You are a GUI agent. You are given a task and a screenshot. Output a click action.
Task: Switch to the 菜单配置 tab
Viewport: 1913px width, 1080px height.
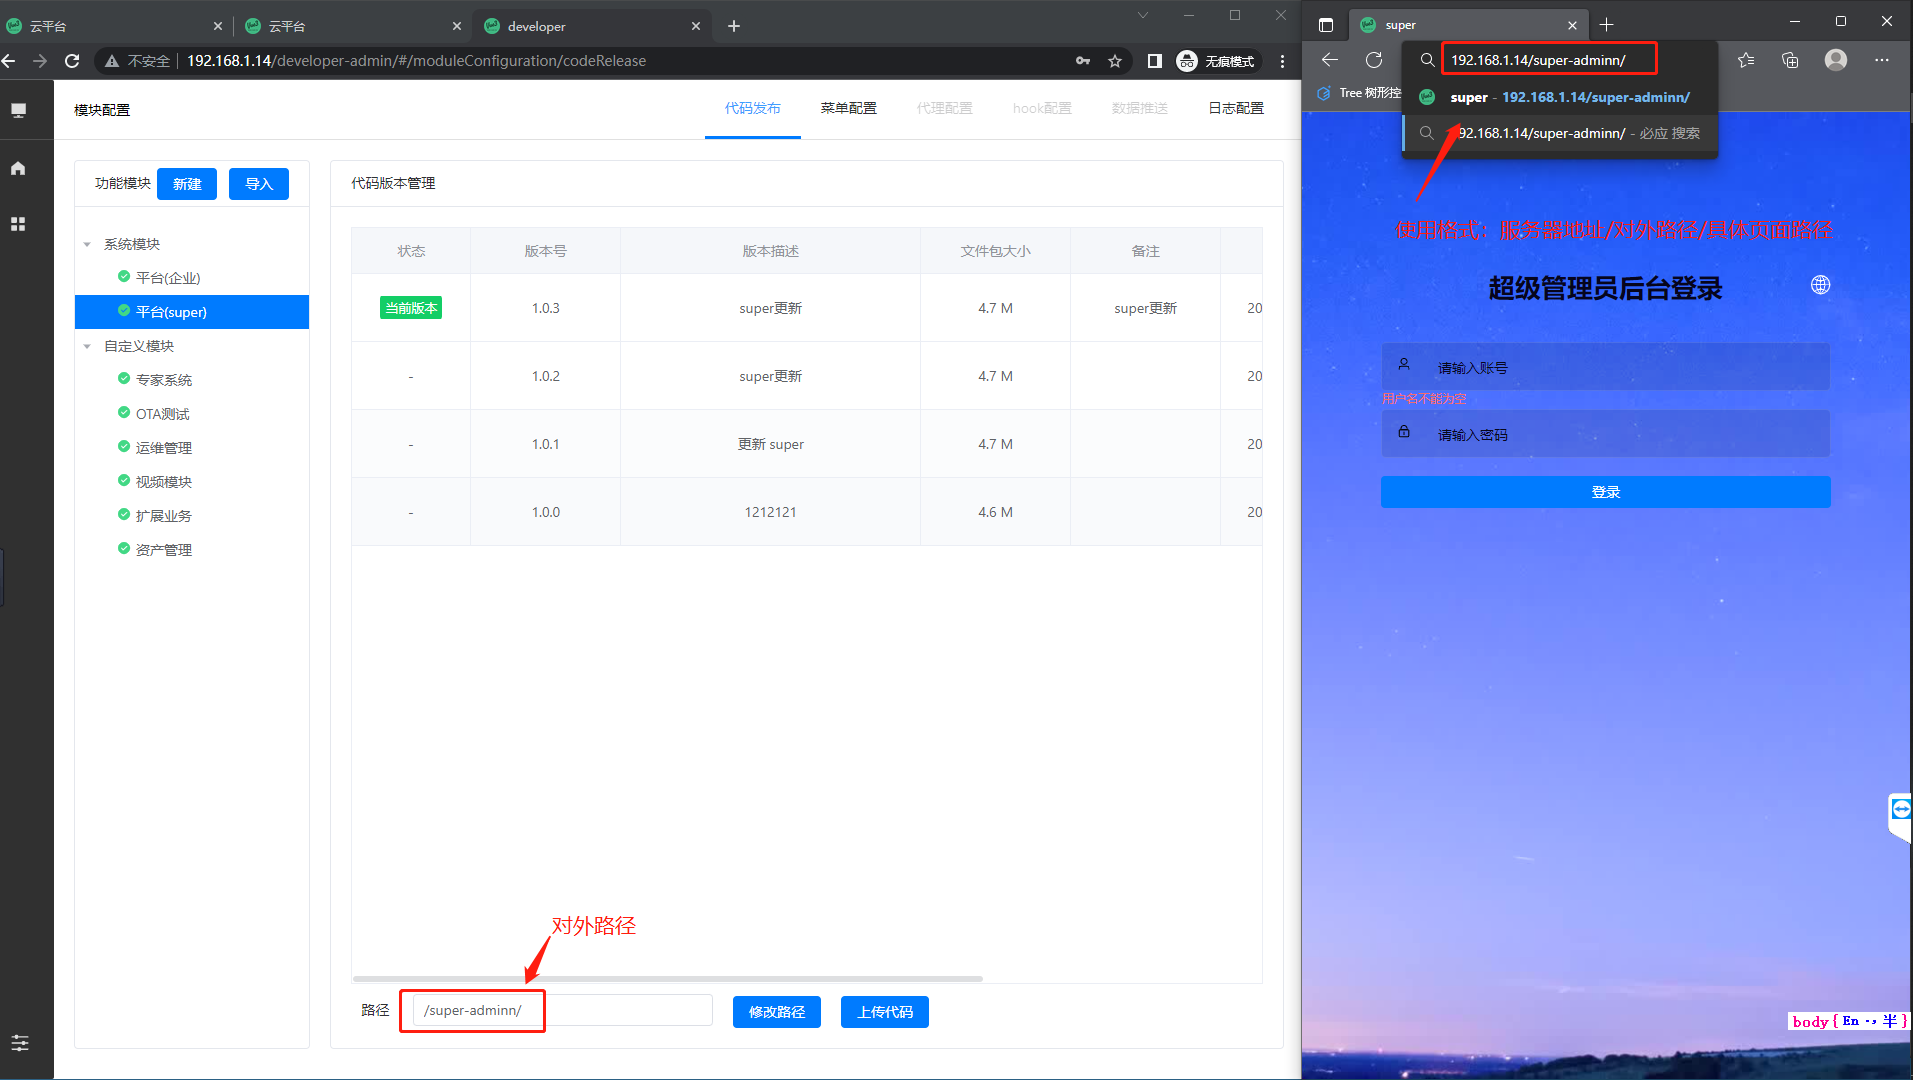[848, 108]
